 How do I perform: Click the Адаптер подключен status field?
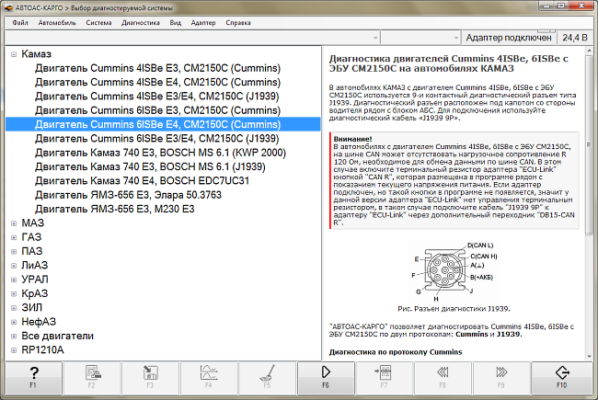click(x=509, y=38)
